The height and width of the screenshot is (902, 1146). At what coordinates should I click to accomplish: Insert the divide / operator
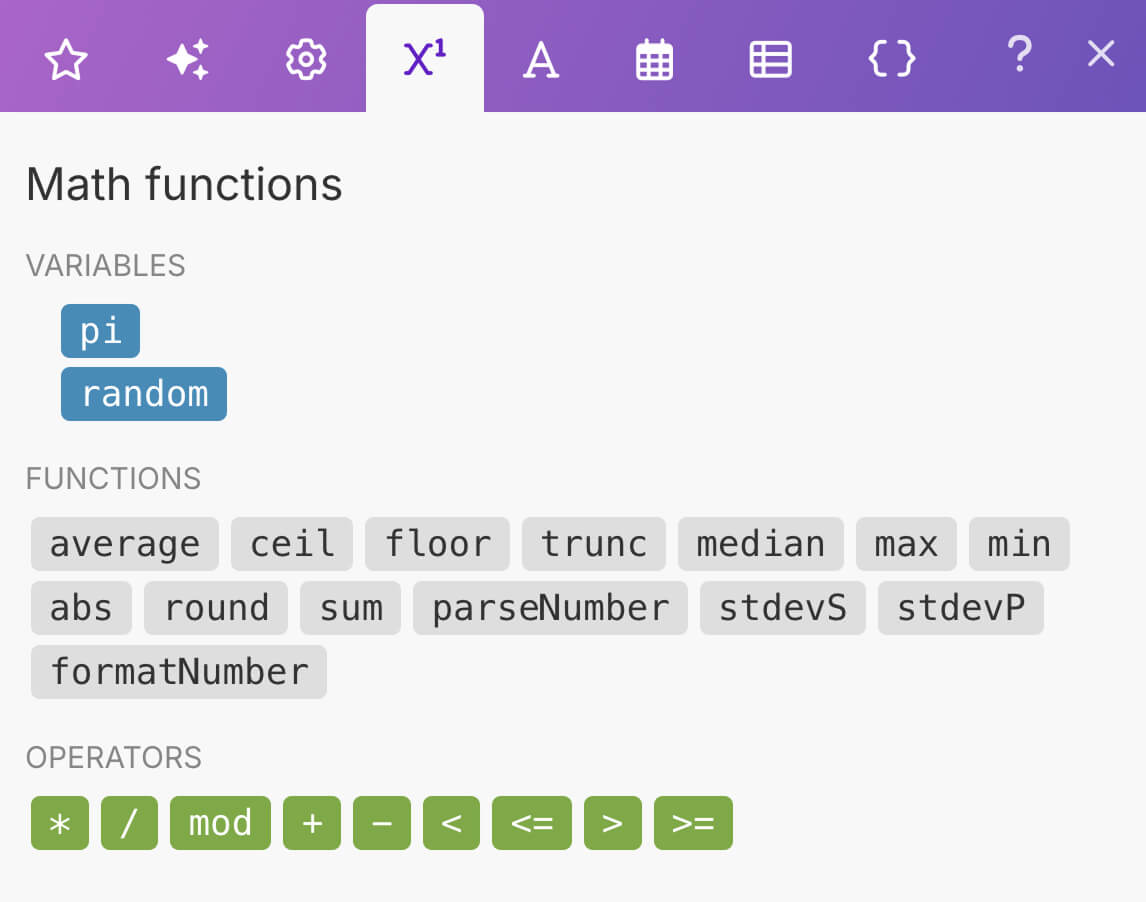(x=129, y=823)
